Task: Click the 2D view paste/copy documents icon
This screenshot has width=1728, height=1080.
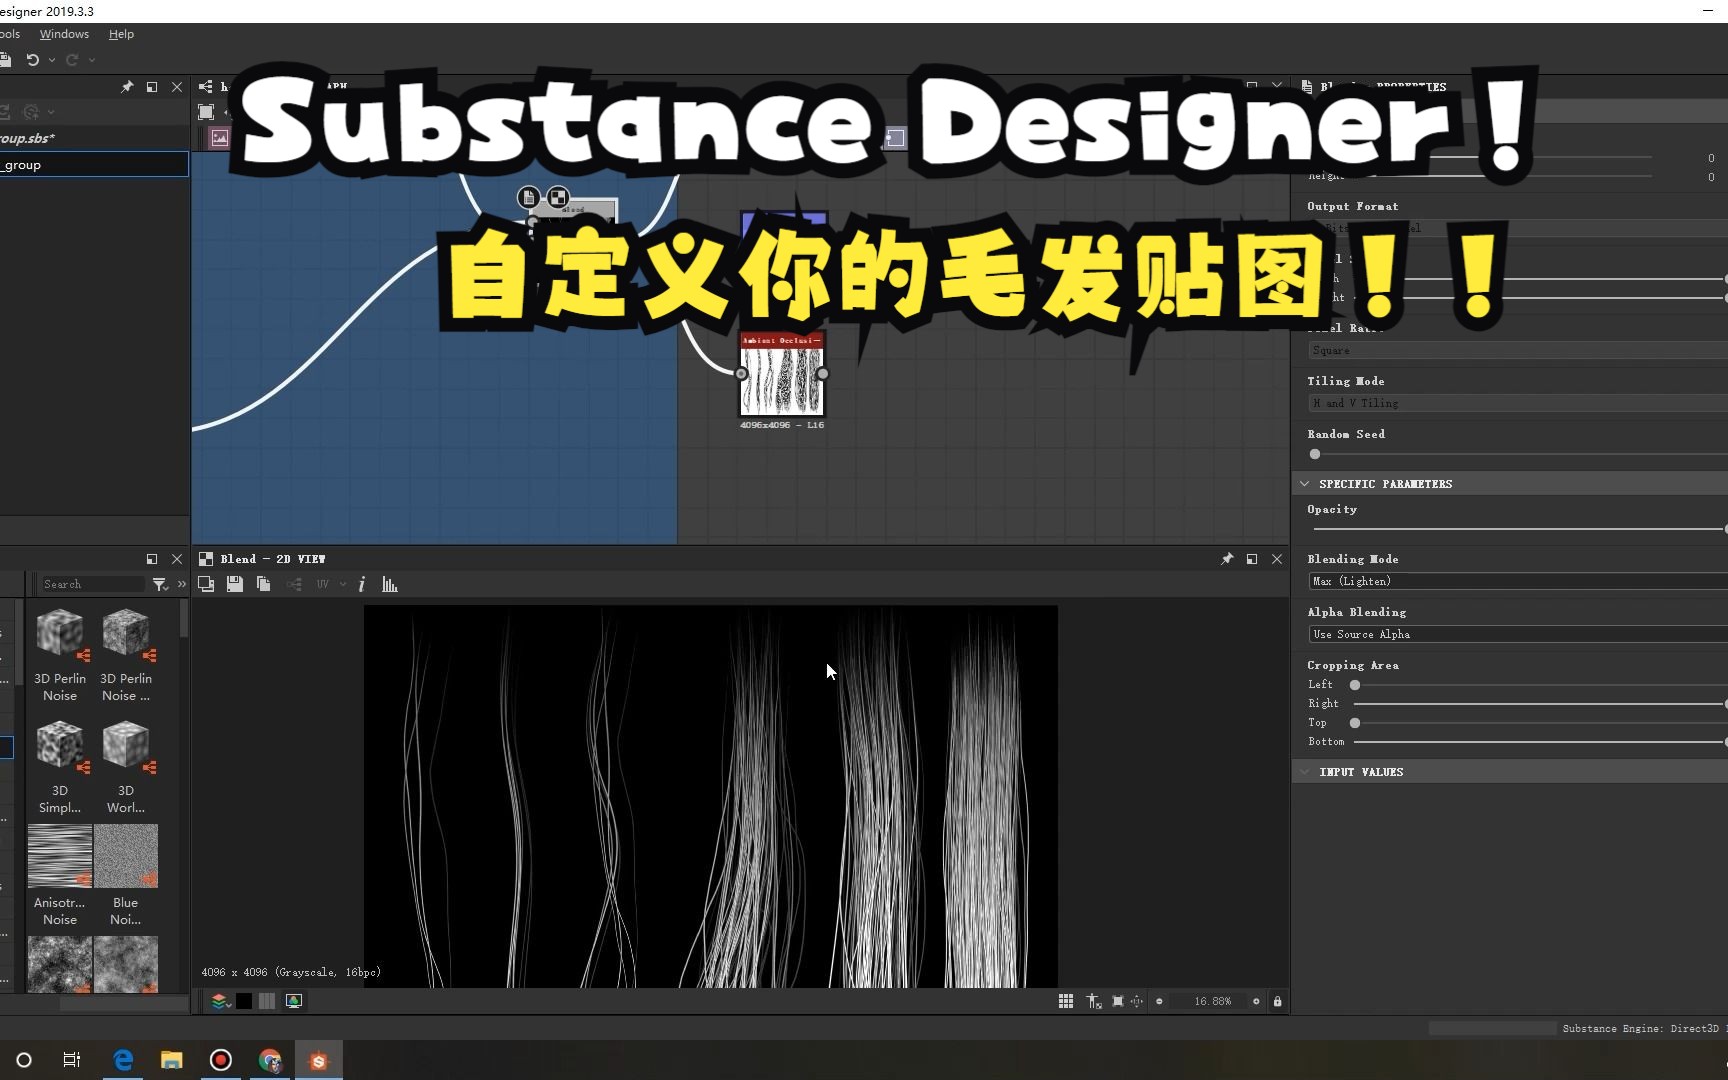Action: tap(264, 584)
